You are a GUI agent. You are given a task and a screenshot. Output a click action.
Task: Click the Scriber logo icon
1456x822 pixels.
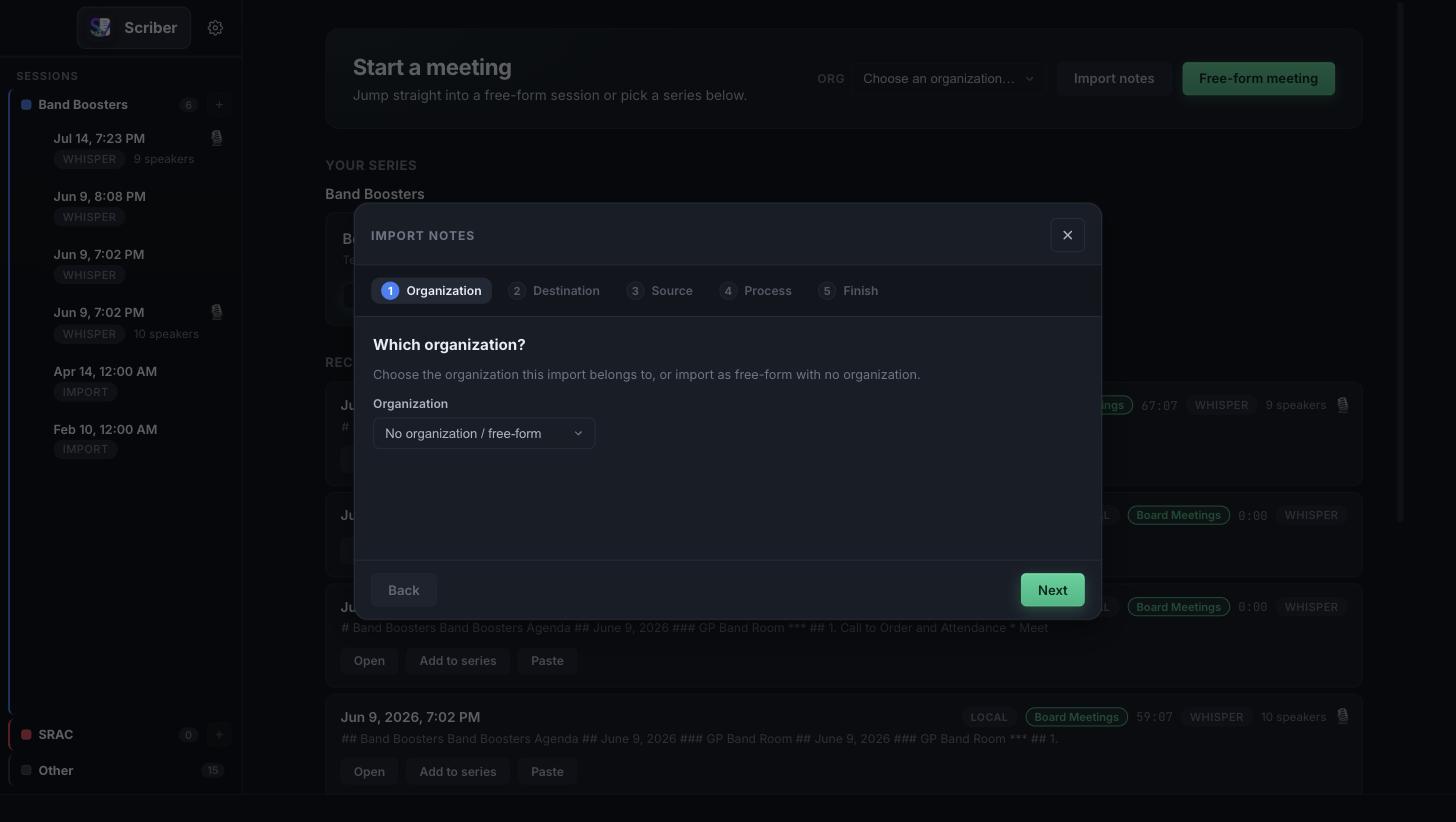tap(100, 28)
